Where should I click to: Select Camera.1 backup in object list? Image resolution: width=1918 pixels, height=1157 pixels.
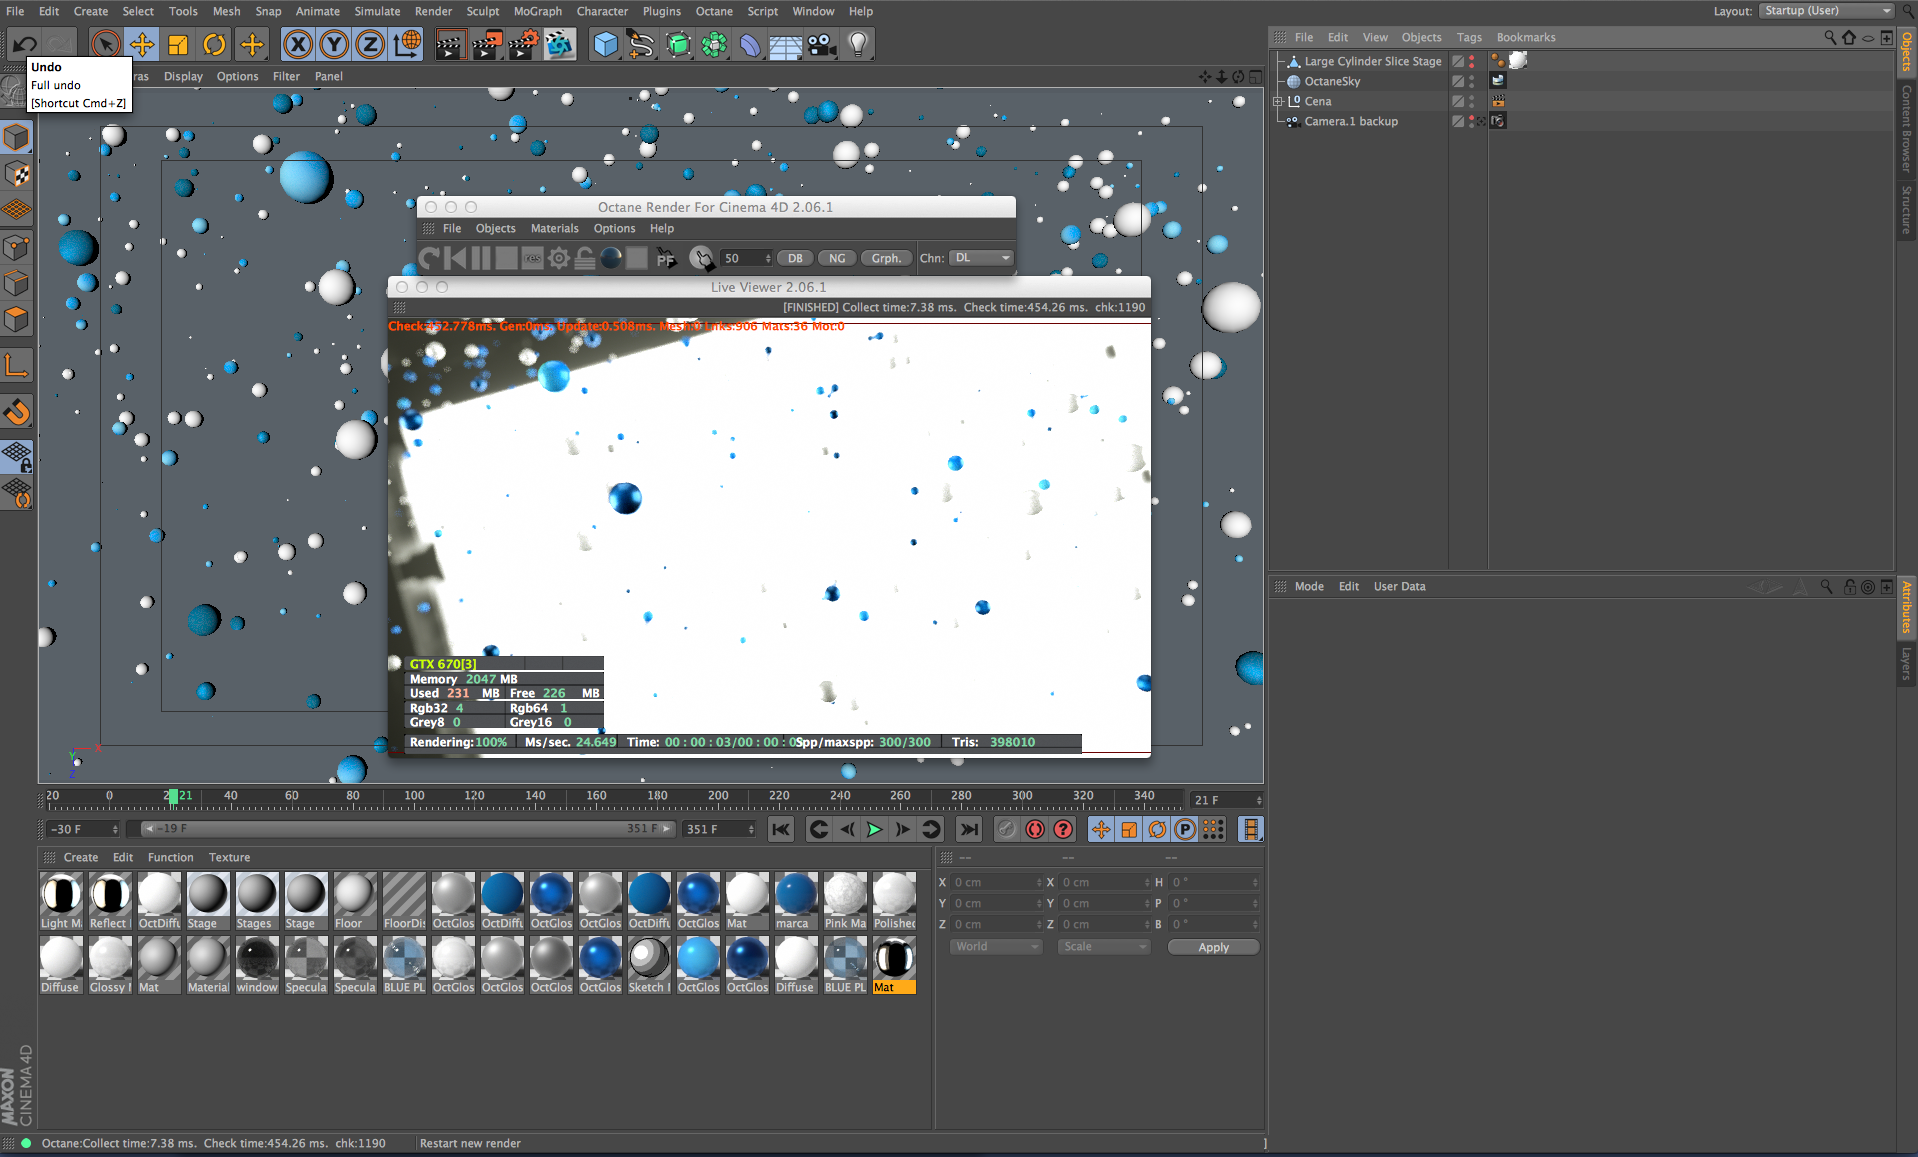click(1351, 121)
